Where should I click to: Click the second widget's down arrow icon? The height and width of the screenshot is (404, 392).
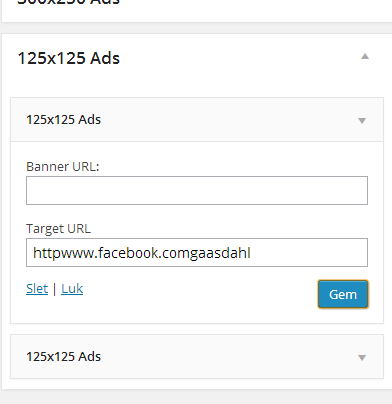coord(362,358)
